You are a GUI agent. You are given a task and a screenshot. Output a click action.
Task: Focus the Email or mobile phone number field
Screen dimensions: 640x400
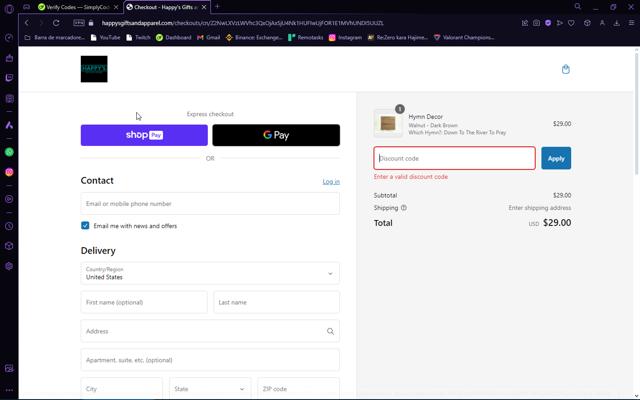[x=210, y=204]
